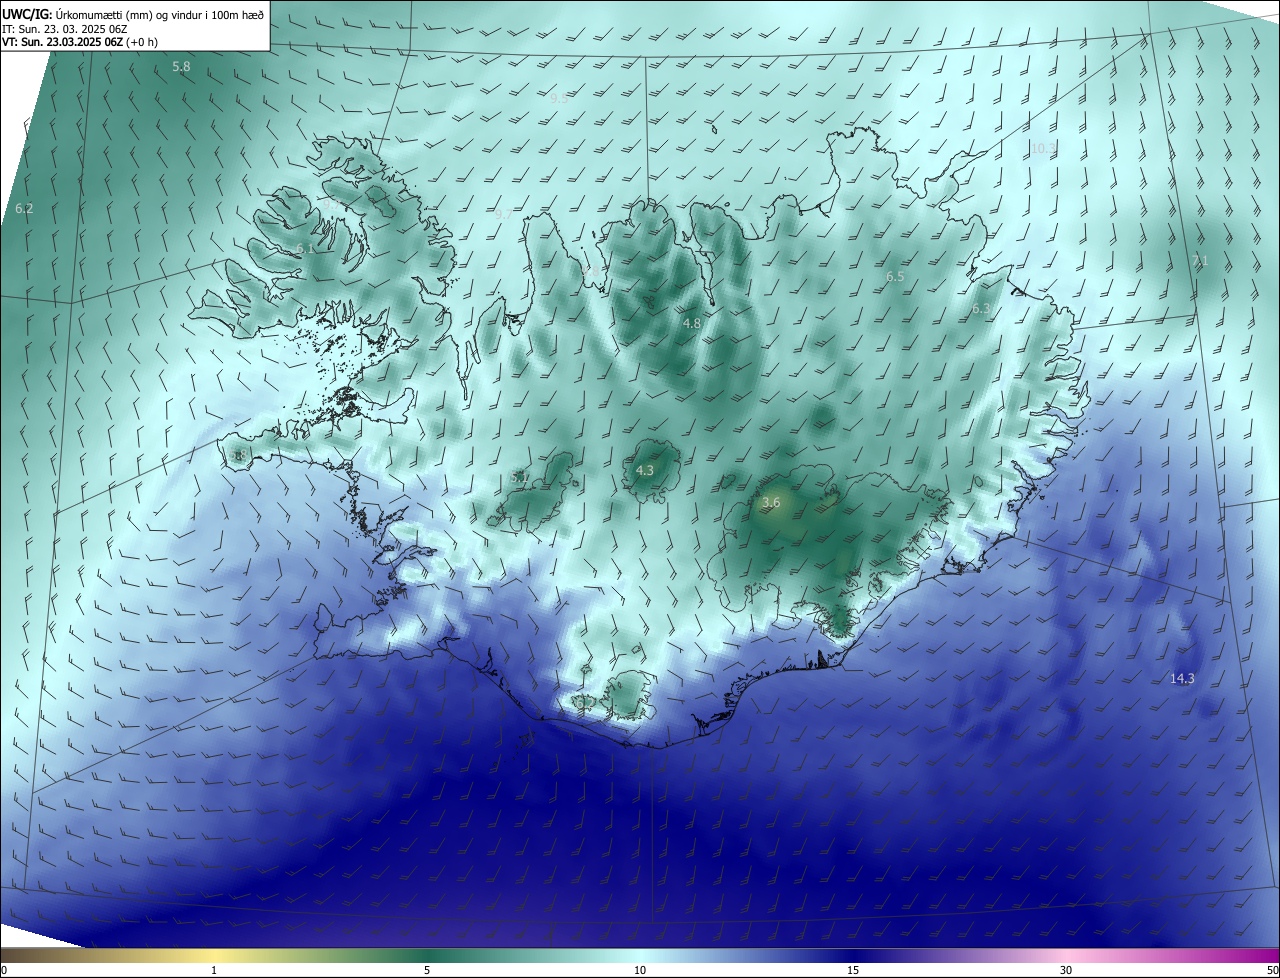
Task: Click the 'UWC/IG: Úrkomumætti (mm)' title line
Action: (133, 14)
